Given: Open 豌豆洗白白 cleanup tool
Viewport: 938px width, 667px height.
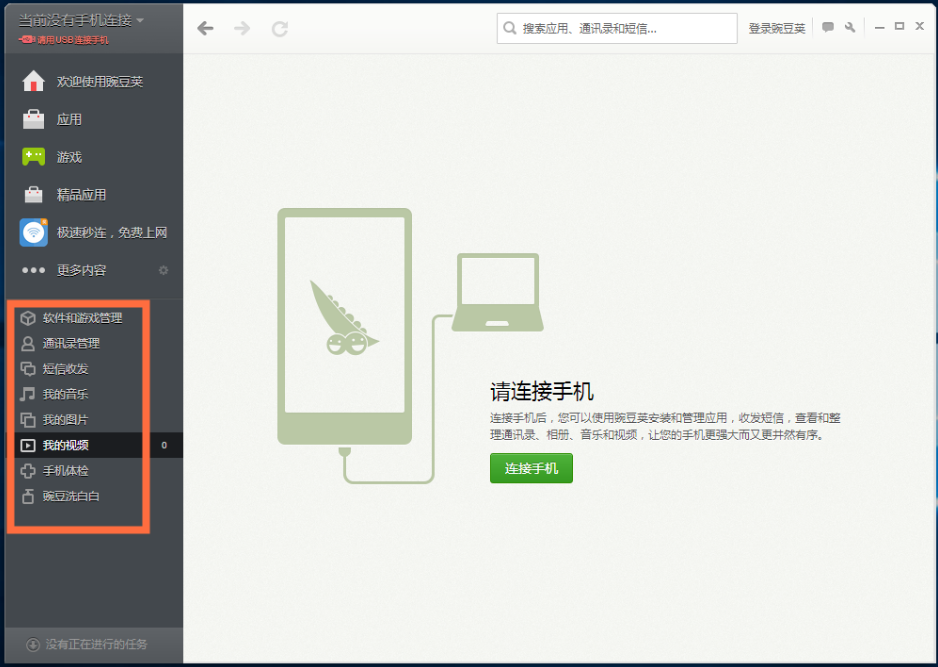Looking at the screenshot, I should pos(72,496).
